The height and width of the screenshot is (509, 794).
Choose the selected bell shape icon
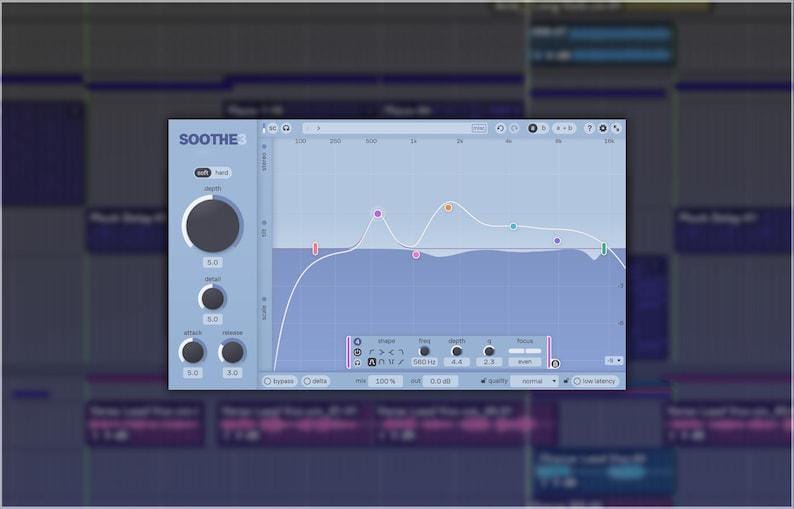[371, 362]
